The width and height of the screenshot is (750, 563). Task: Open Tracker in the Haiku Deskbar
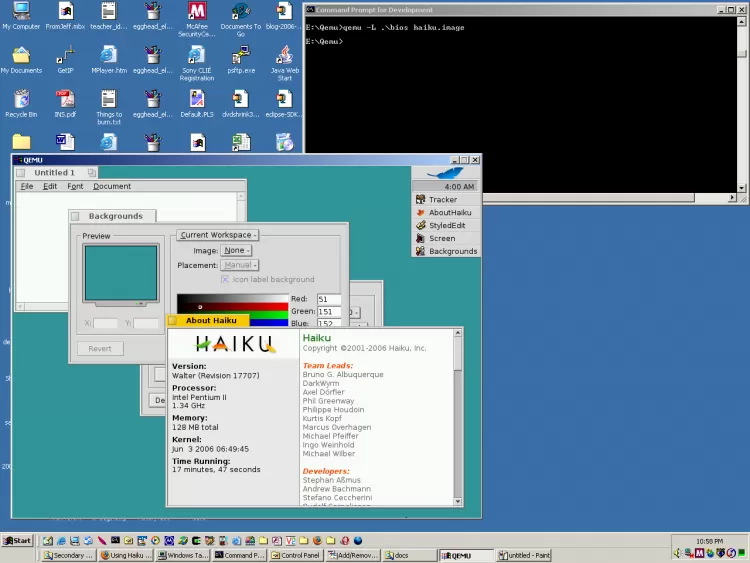(x=442, y=200)
